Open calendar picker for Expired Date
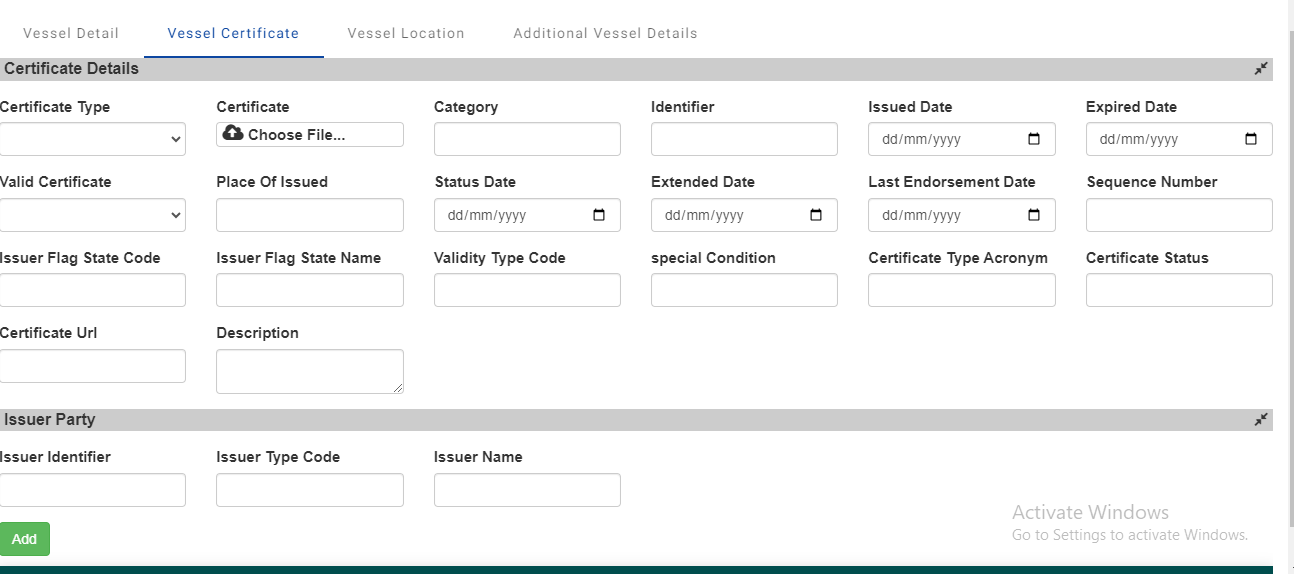The width and height of the screenshot is (1294, 574). pyautogui.click(x=1251, y=140)
